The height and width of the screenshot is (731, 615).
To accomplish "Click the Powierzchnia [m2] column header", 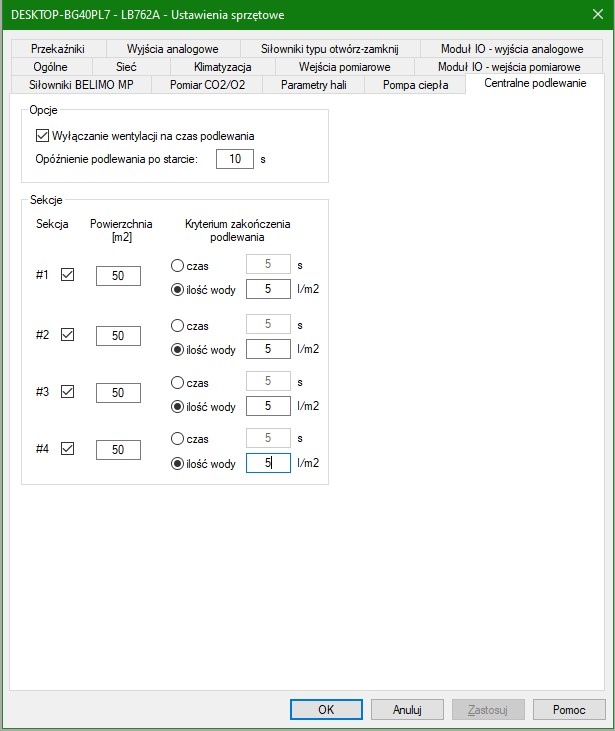I will pyautogui.click(x=121, y=230).
